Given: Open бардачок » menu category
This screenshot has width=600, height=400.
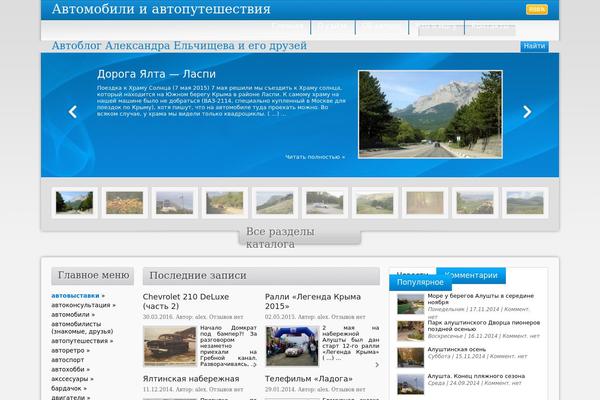Looking at the screenshot, I should tap(69, 388).
